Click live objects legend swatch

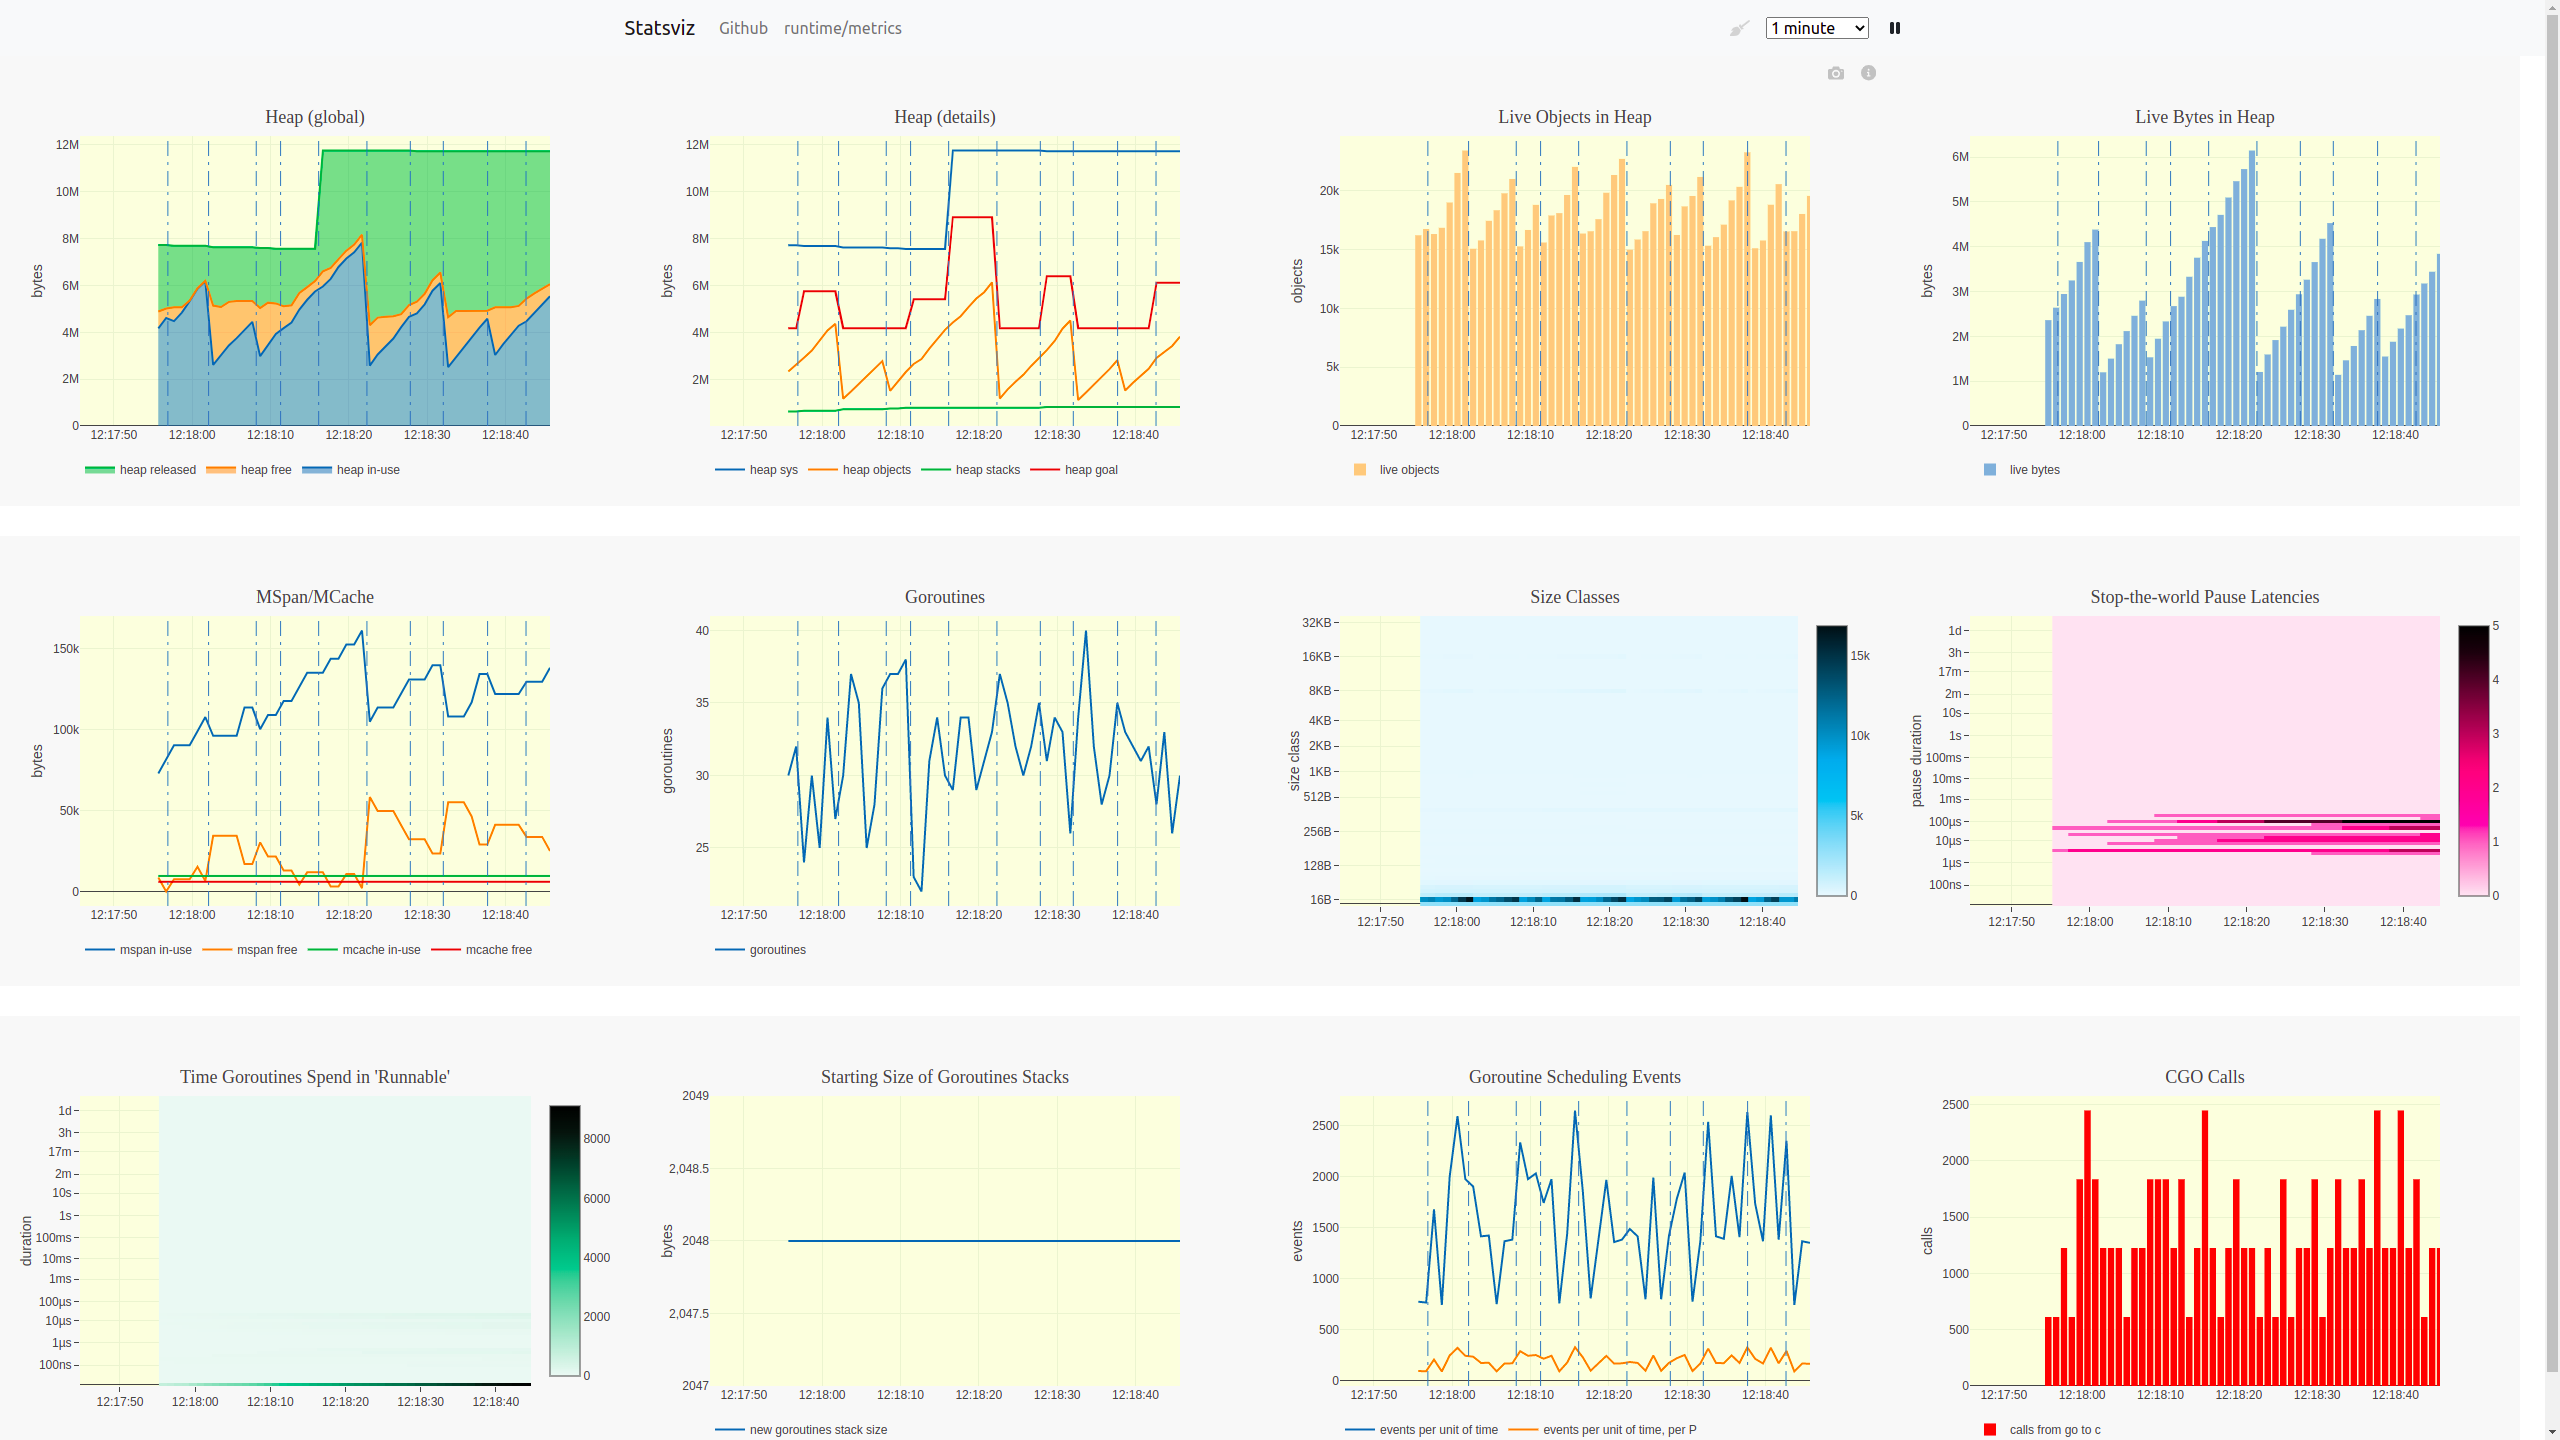tap(1360, 470)
